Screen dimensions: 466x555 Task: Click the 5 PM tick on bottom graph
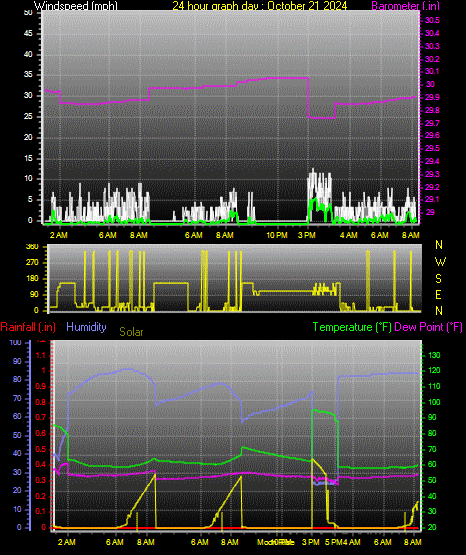click(333, 542)
